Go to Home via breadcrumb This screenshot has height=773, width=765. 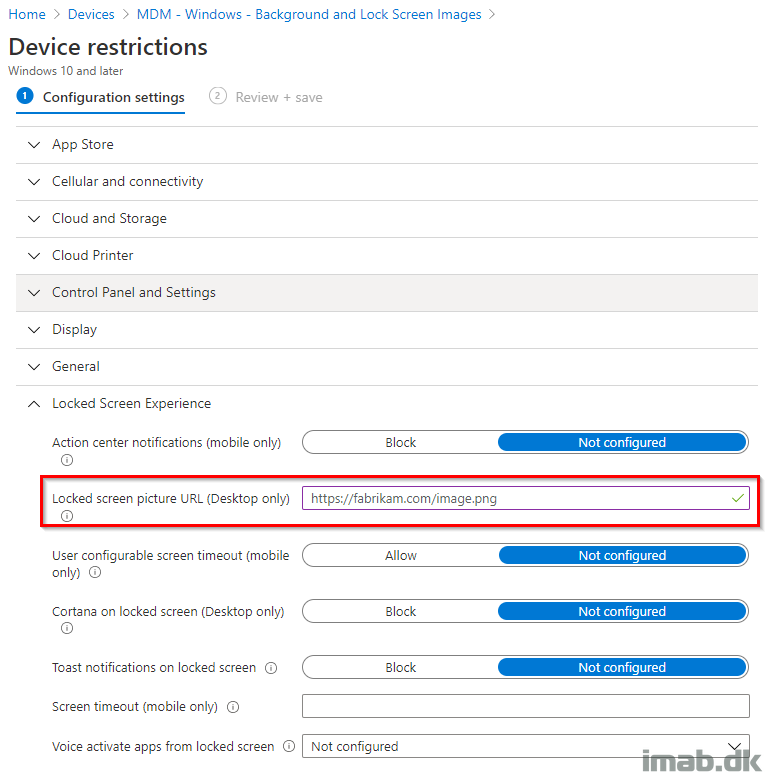click(x=27, y=14)
